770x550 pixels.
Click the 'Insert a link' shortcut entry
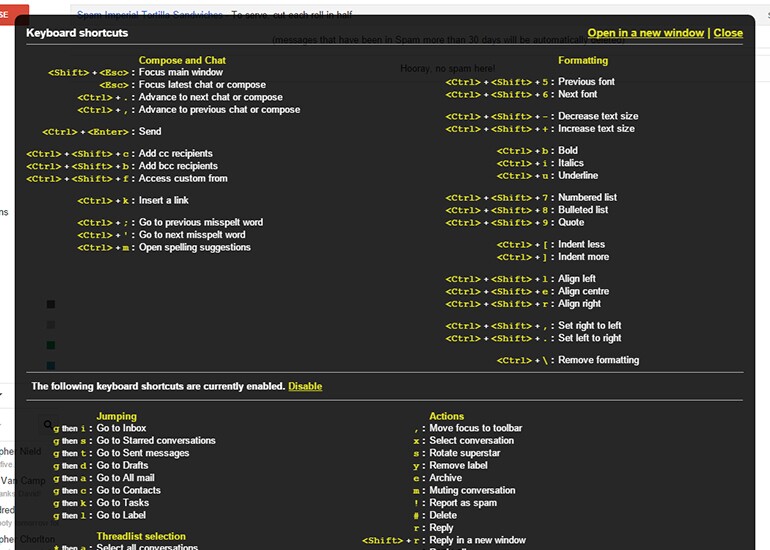tap(133, 200)
